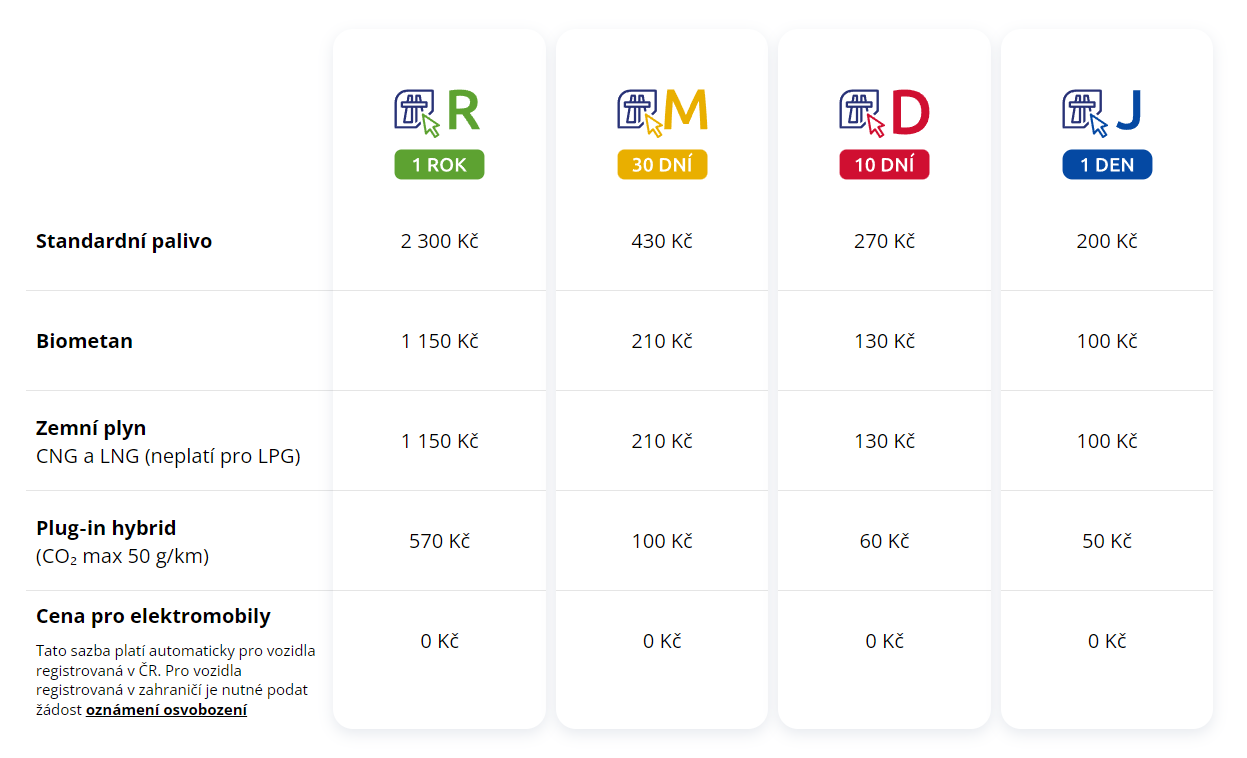Image resolution: width=1247 pixels, height=758 pixels.
Task: Click the 270 Kč ten-day price
Action: pyautogui.click(x=884, y=241)
